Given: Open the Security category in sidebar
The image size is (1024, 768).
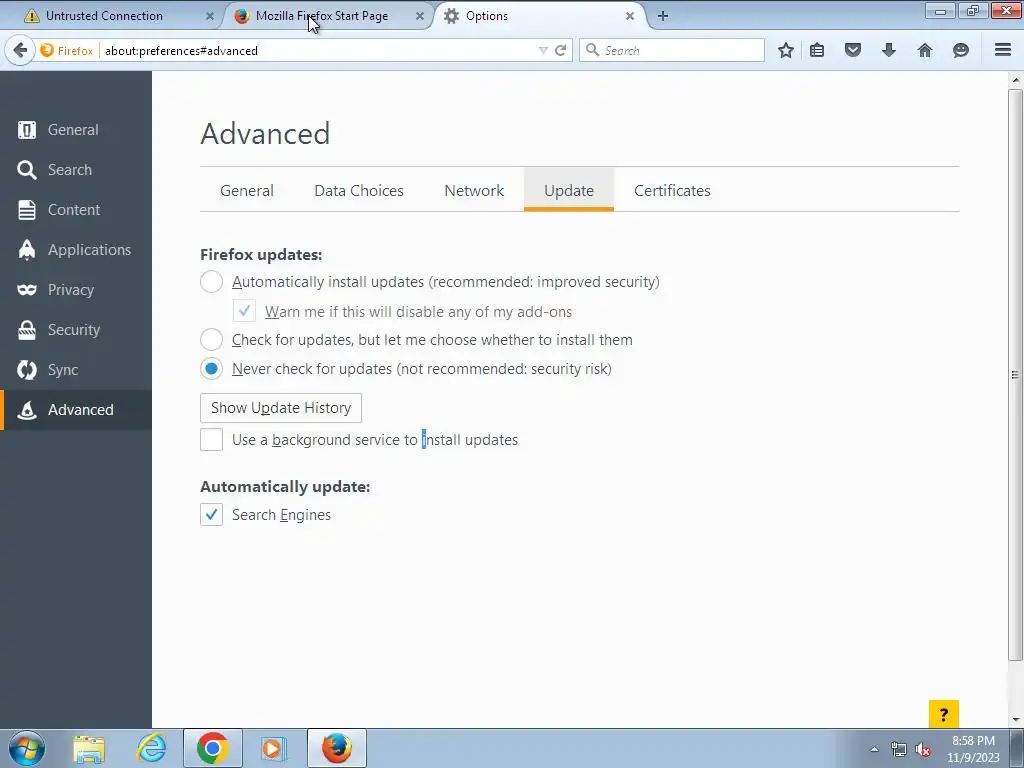Looking at the screenshot, I should click(x=76, y=330).
